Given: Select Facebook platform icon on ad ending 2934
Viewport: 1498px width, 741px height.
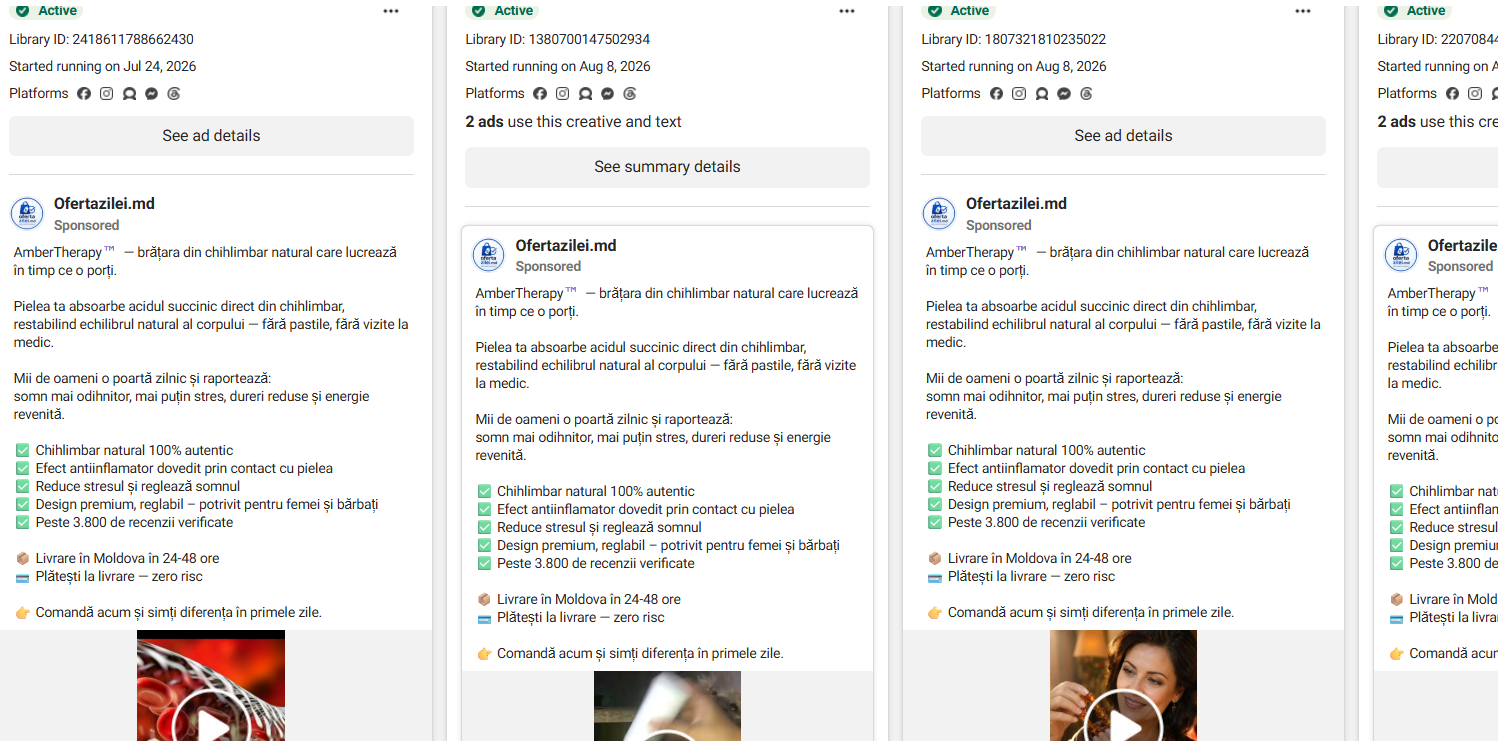Looking at the screenshot, I should tap(540, 94).
